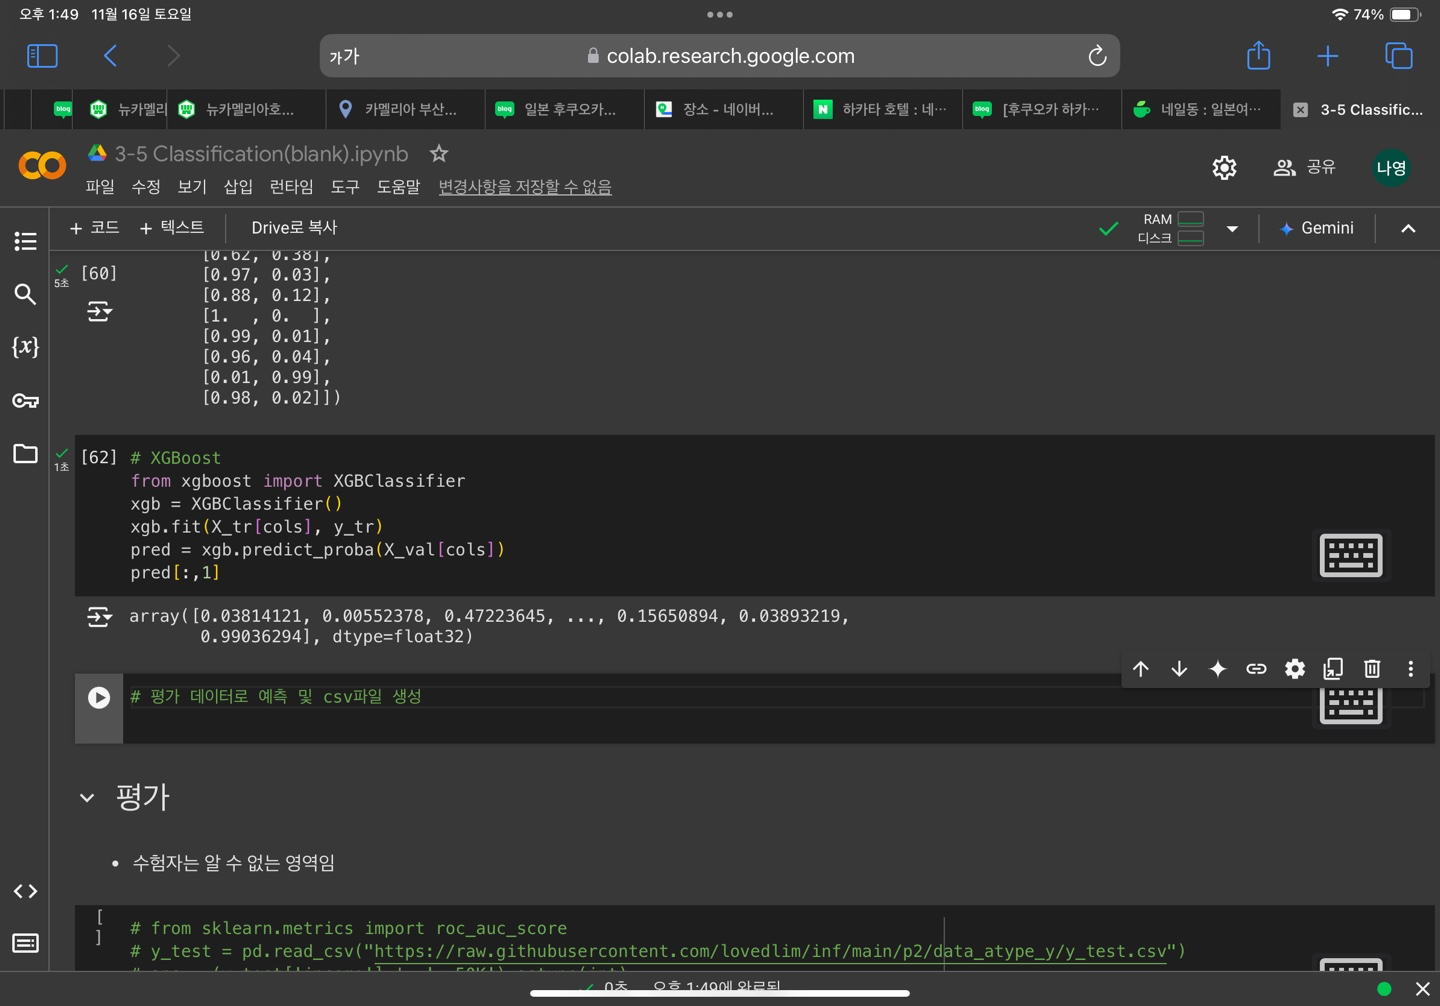Open the 나영 account avatar
This screenshot has height=1006, width=1440.
[1391, 168]
